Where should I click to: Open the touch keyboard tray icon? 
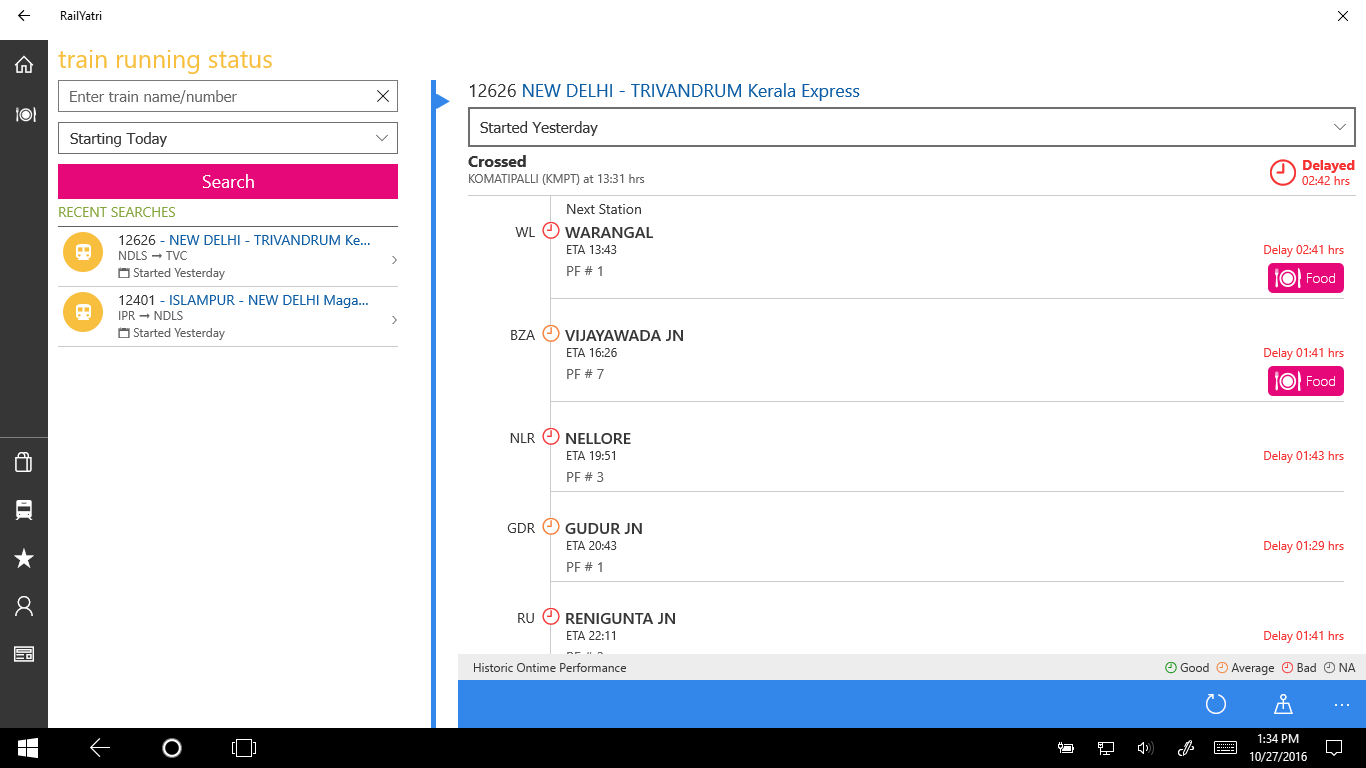[1225, 747]
